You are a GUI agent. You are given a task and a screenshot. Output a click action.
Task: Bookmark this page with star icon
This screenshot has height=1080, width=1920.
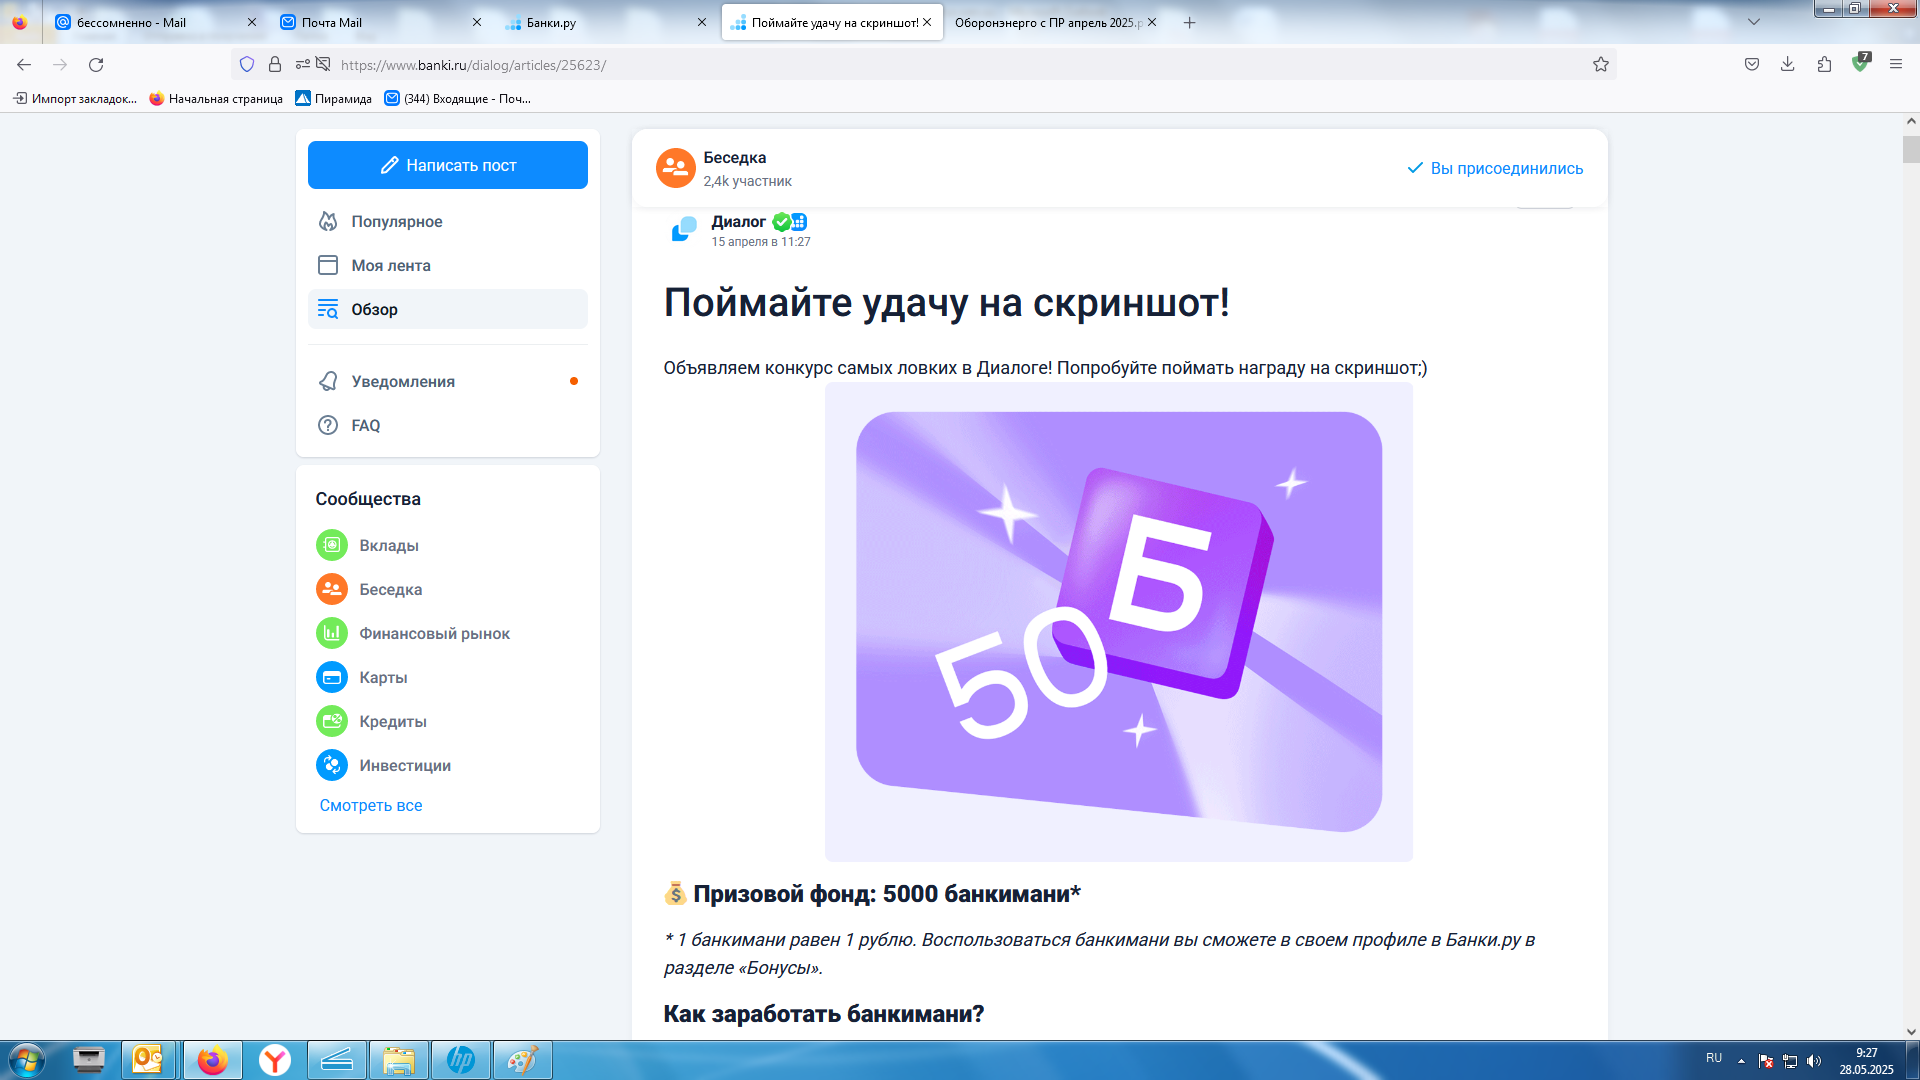pyautogui.click(x=1601, y=64)
